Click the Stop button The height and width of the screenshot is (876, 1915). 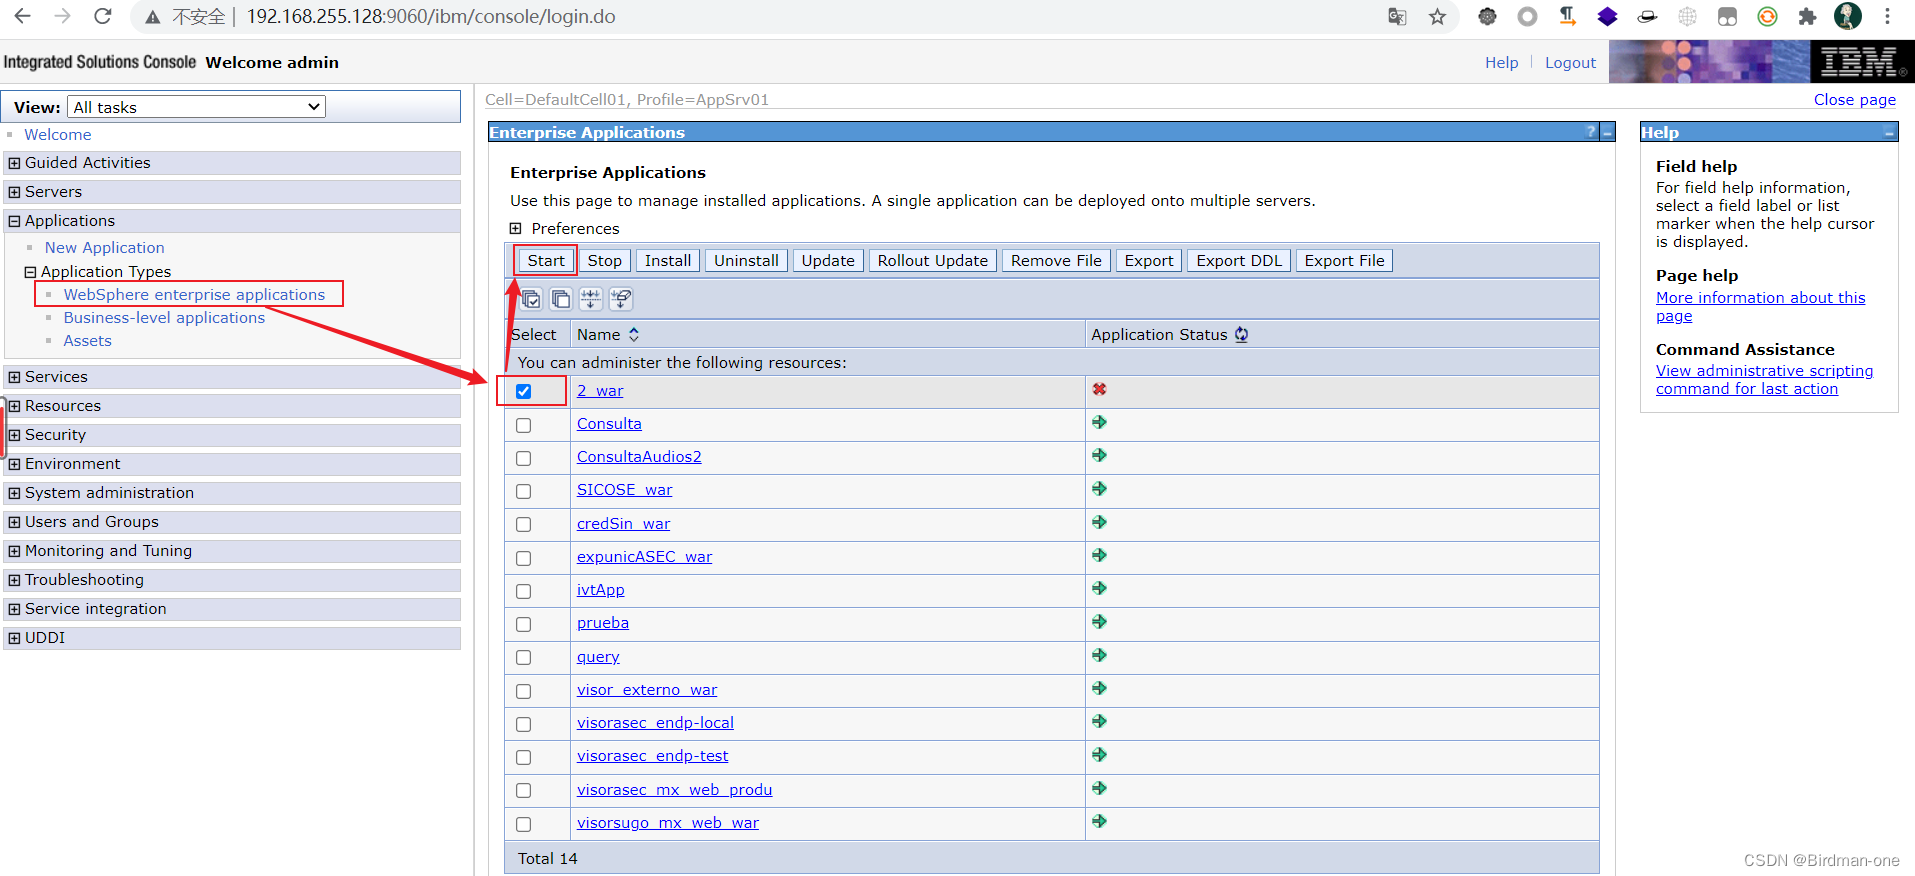[x=604, y=261]
